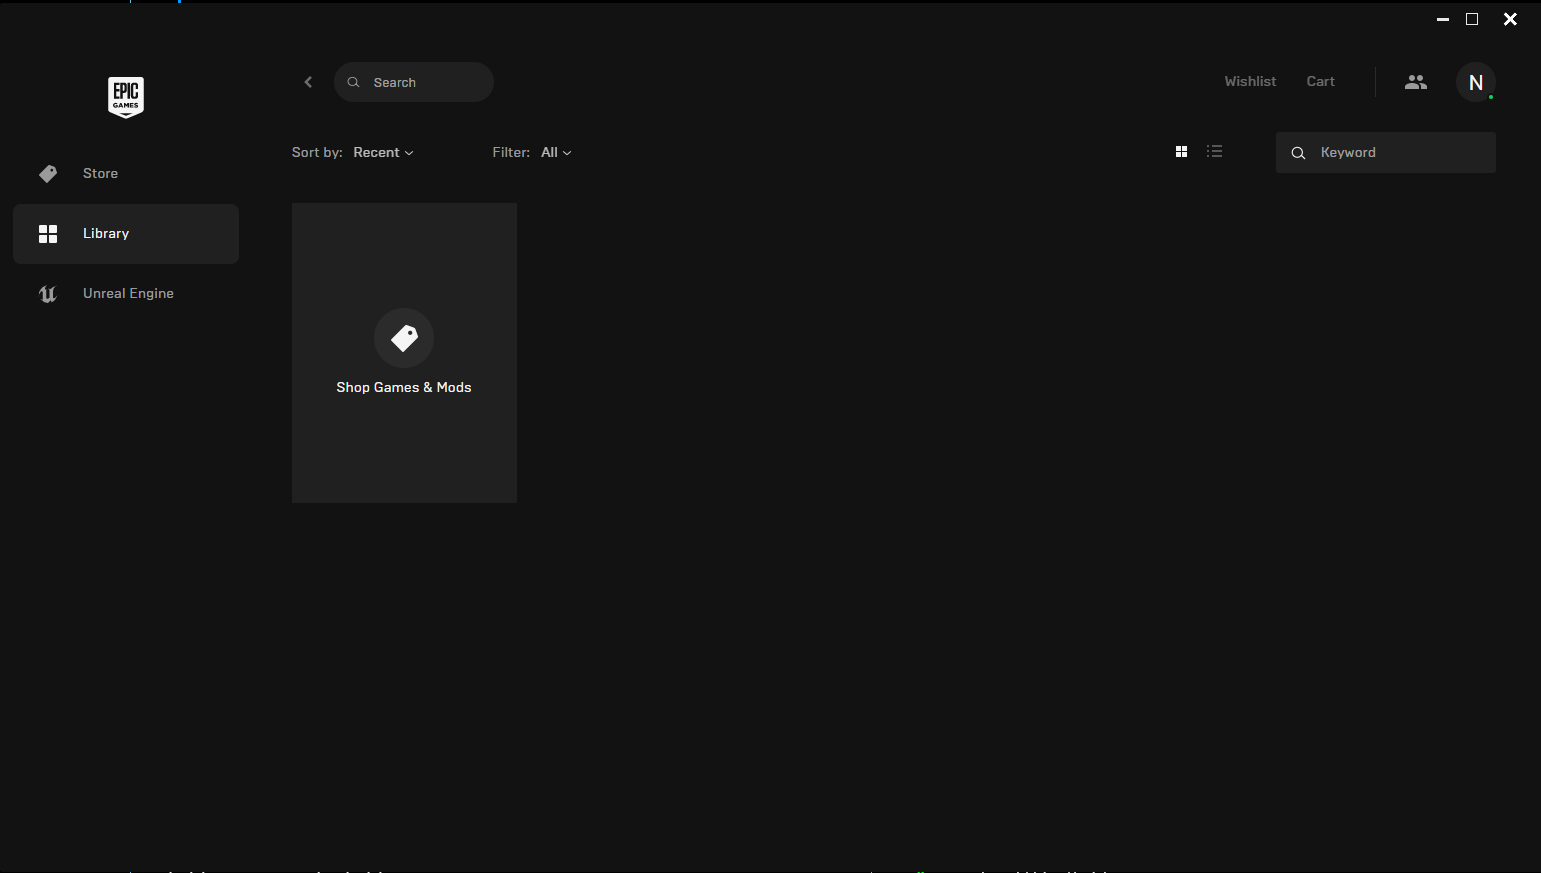
Task: Click the Epic Games logo
Action: click(x=126, y=97)
